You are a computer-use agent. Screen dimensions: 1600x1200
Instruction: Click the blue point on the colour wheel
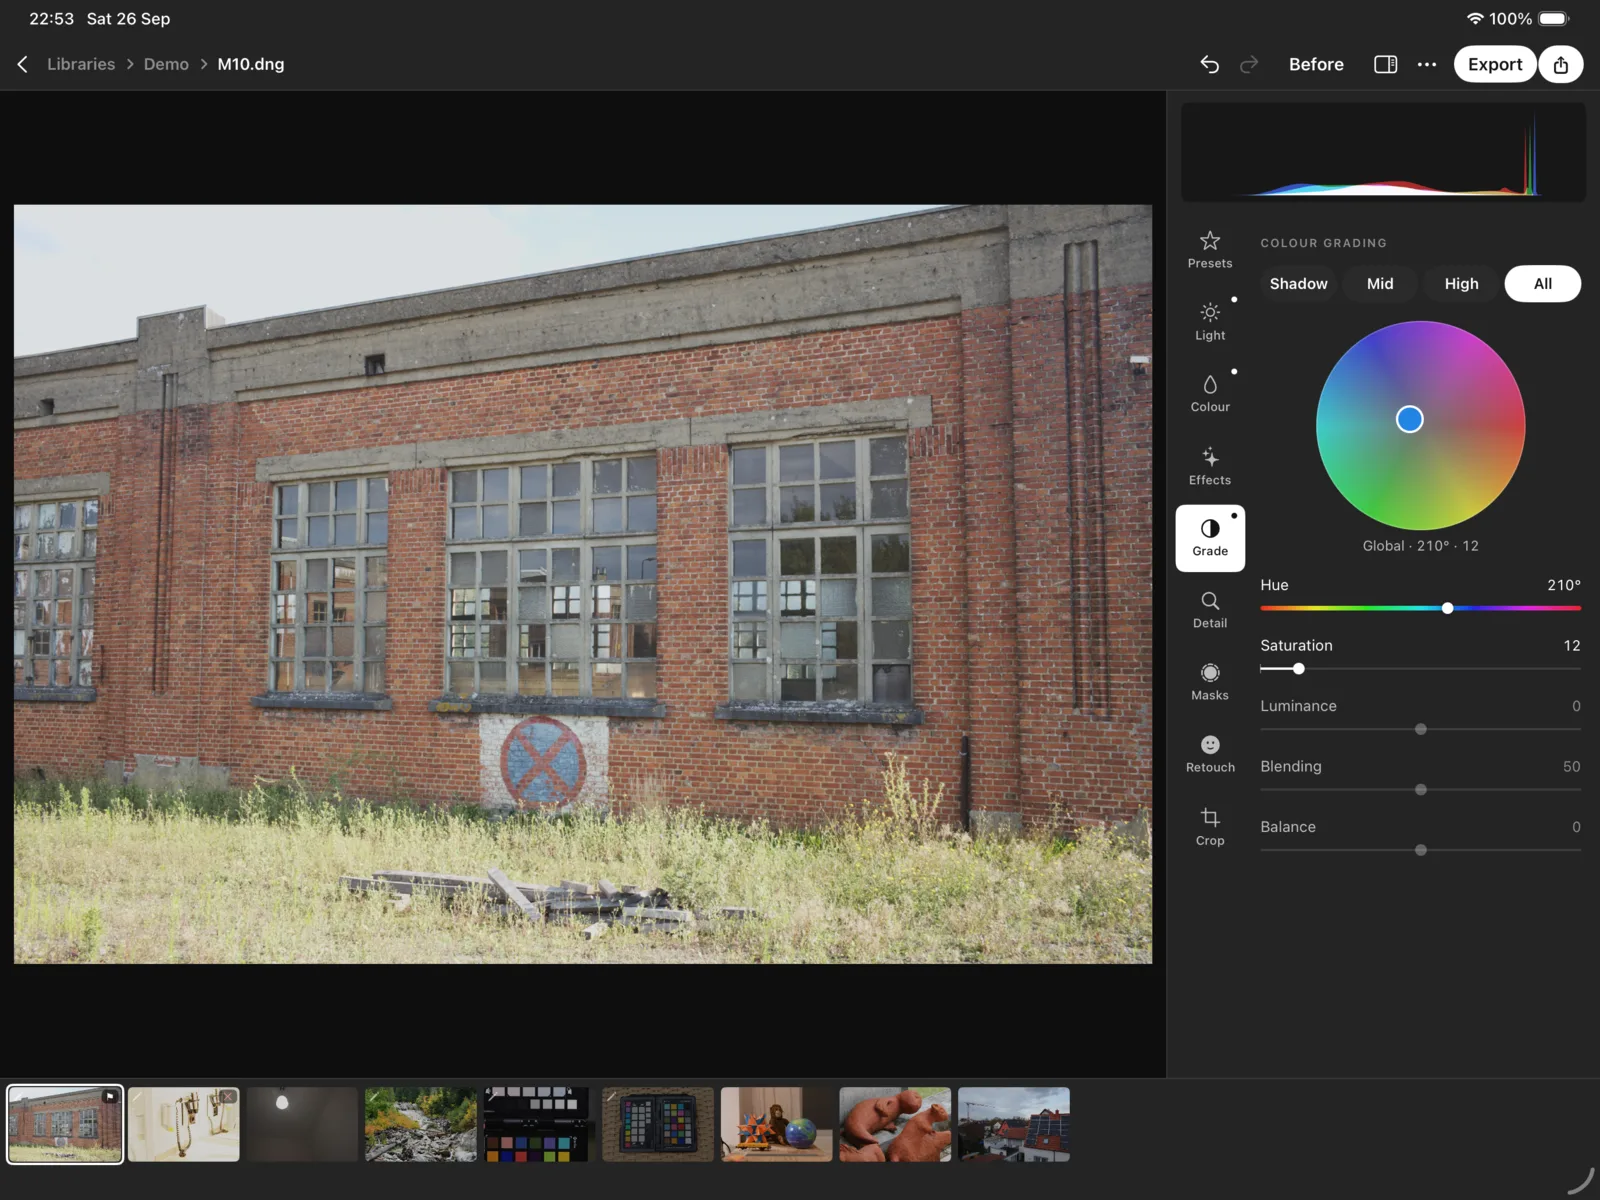coord(1409,419)
